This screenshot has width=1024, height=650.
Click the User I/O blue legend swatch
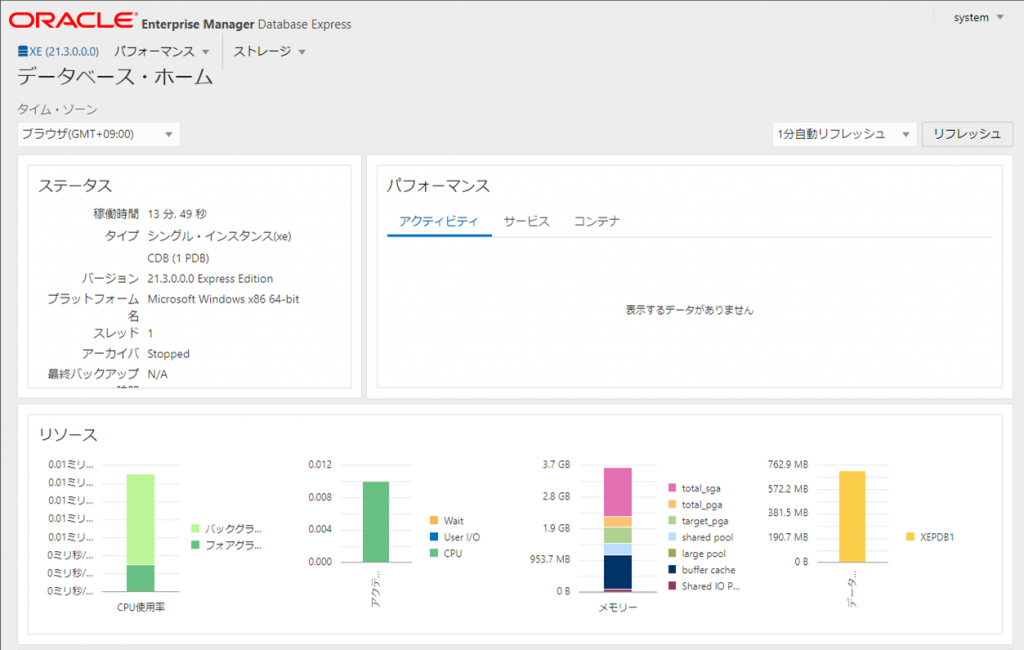434,537
